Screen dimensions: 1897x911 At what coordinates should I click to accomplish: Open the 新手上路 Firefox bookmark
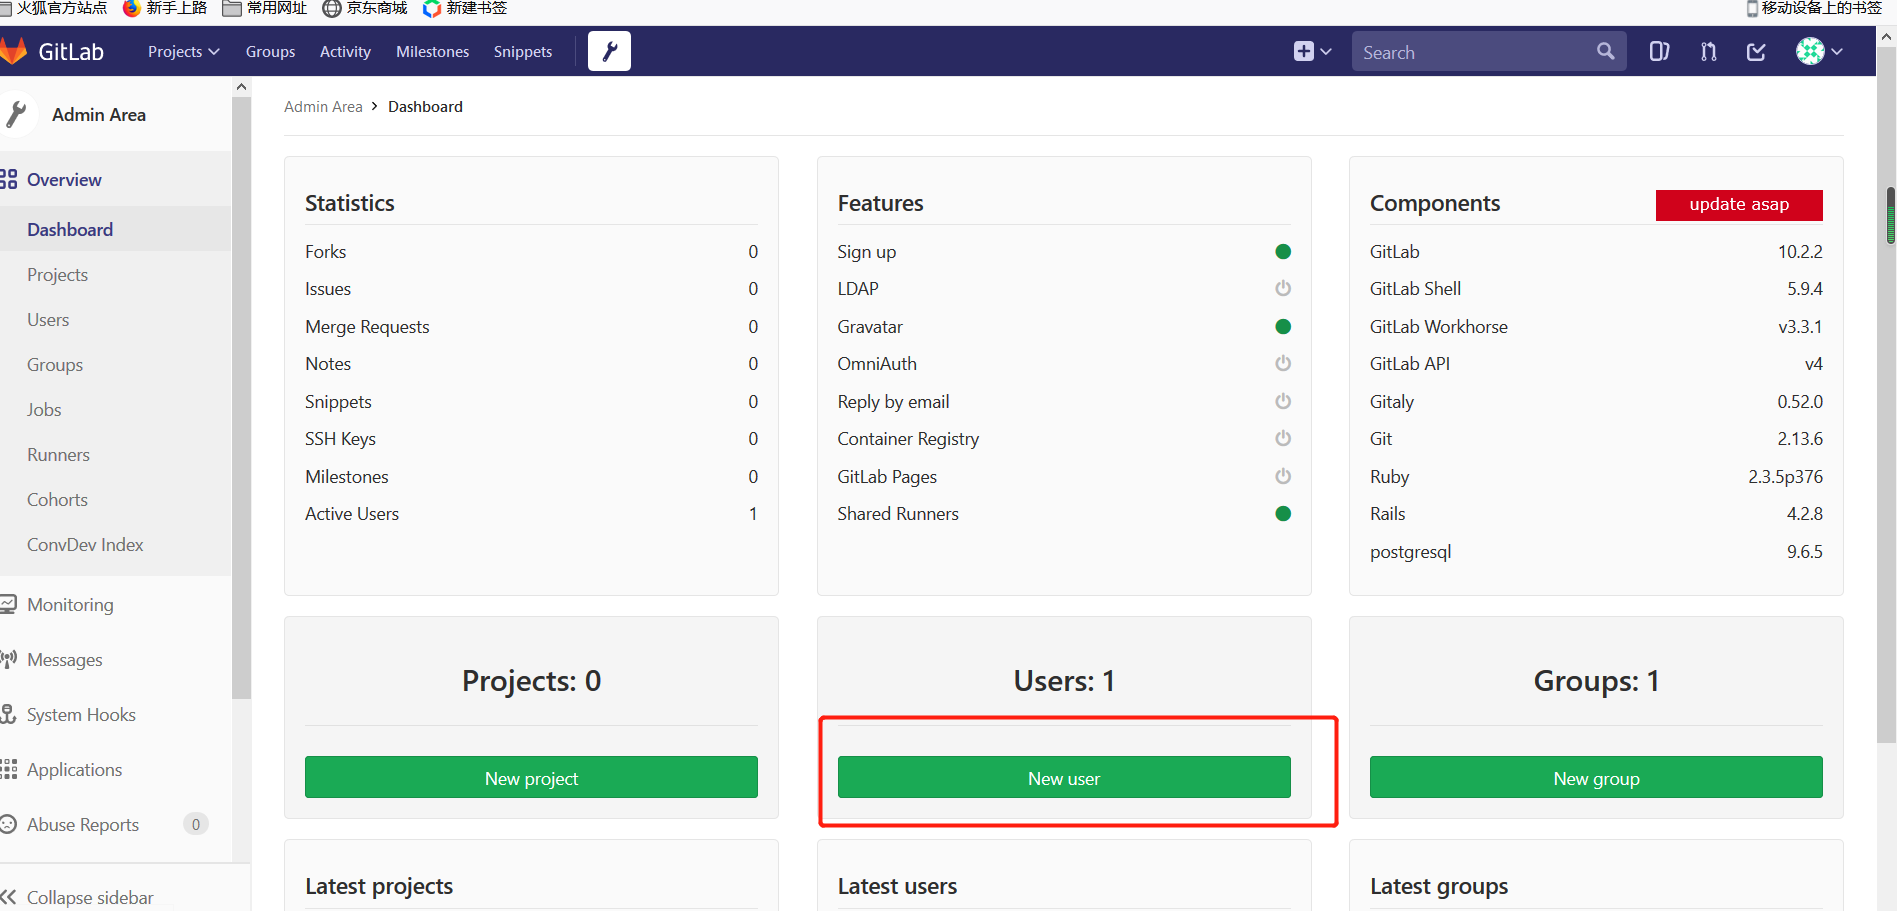[x=165, y=8]
